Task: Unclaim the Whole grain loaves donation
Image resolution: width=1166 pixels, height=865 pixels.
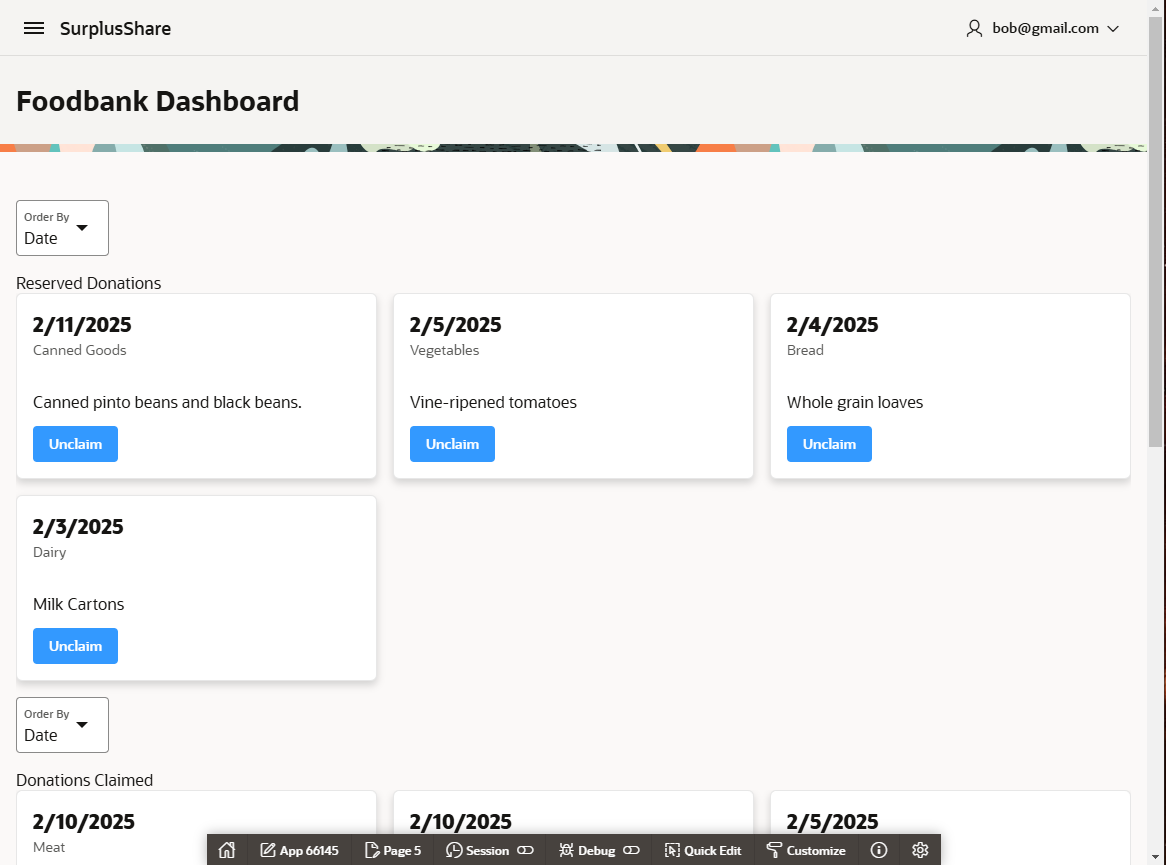Action: point(829,444)
